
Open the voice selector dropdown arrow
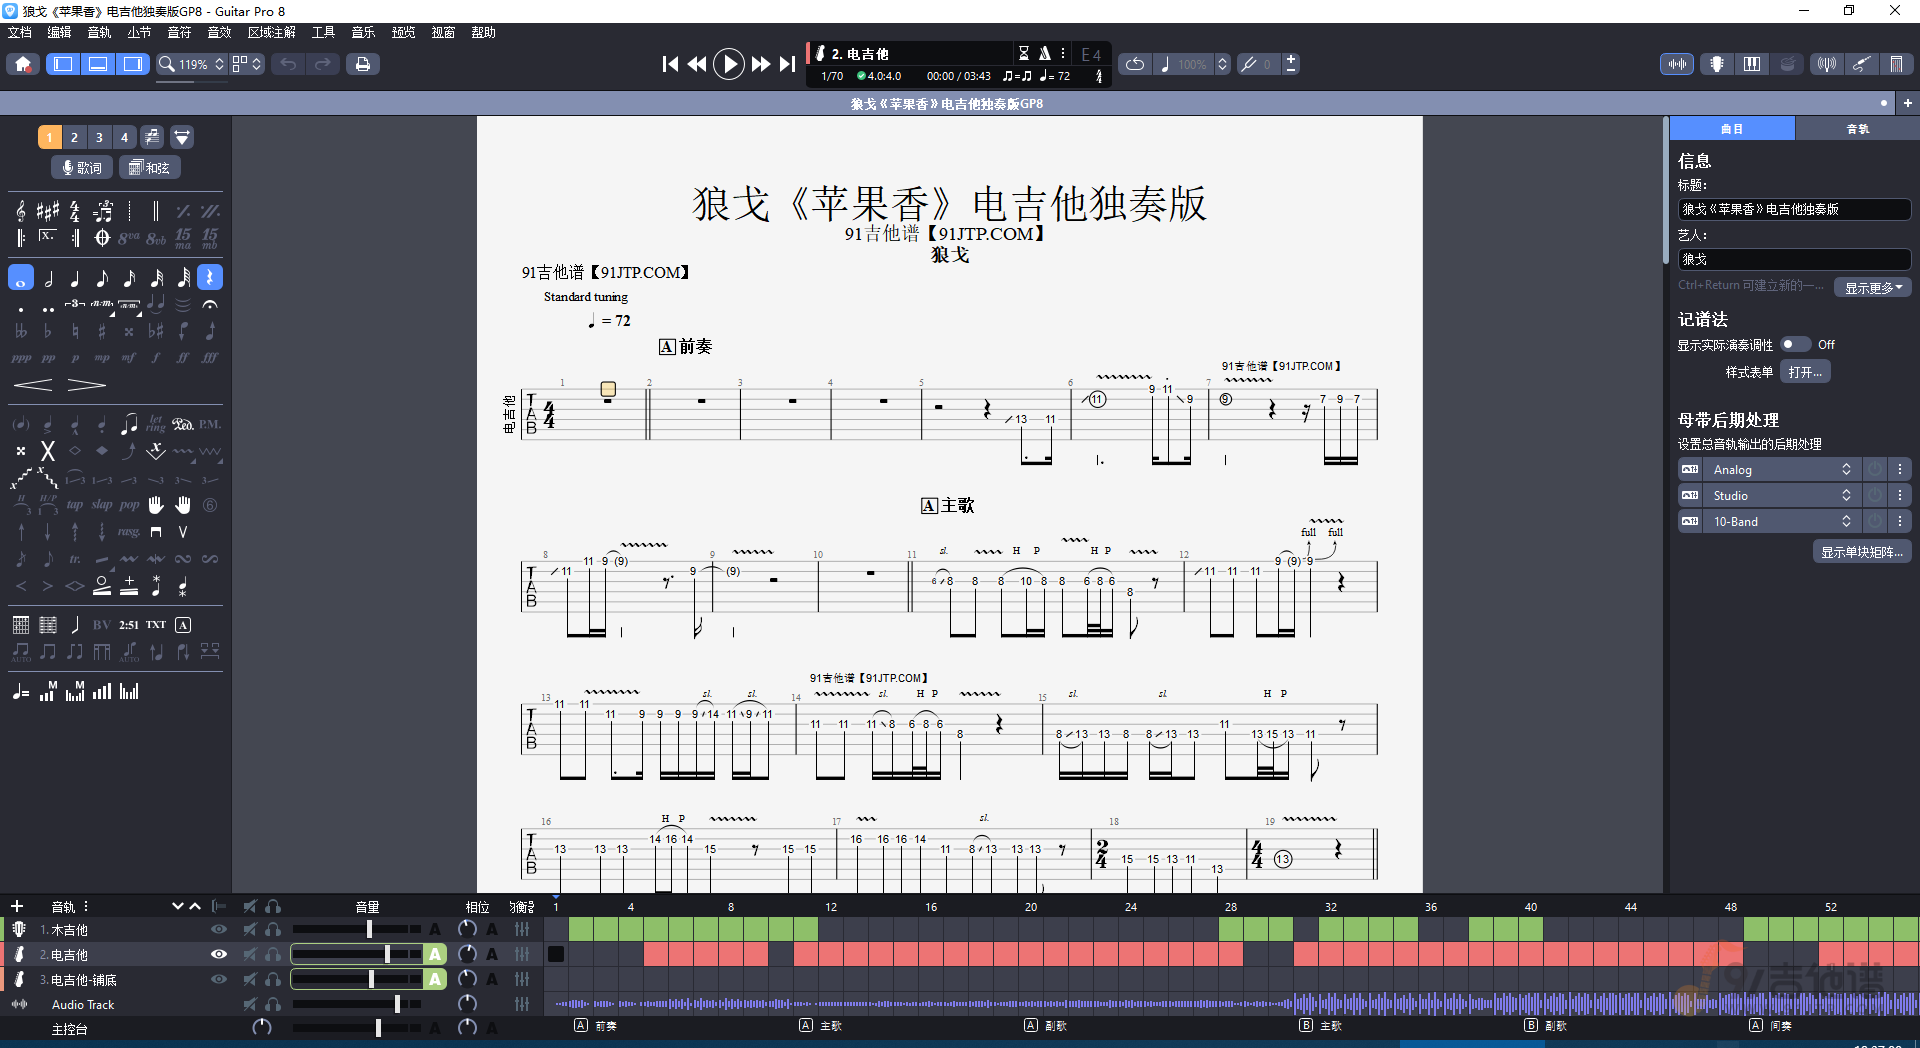[x=182, y=137]
